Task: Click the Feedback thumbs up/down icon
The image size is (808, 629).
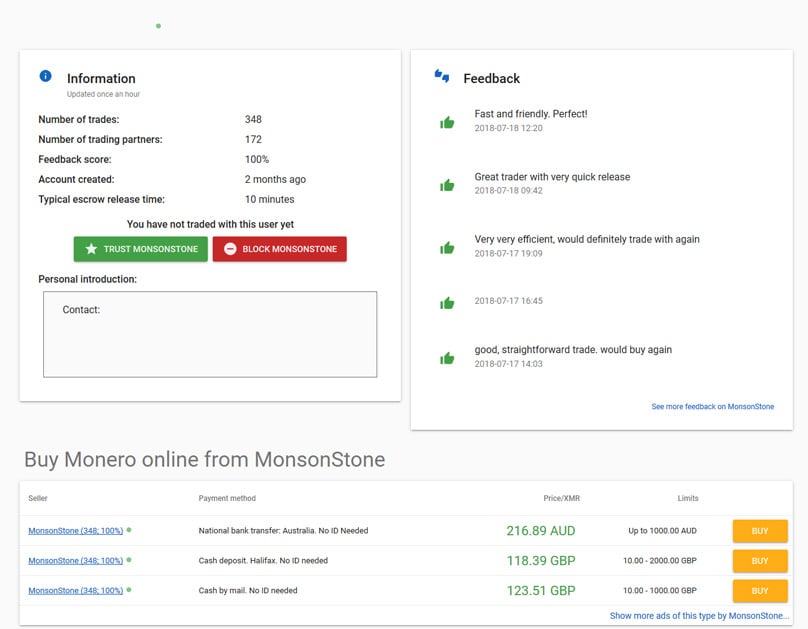Action: [x=442, y=76]
